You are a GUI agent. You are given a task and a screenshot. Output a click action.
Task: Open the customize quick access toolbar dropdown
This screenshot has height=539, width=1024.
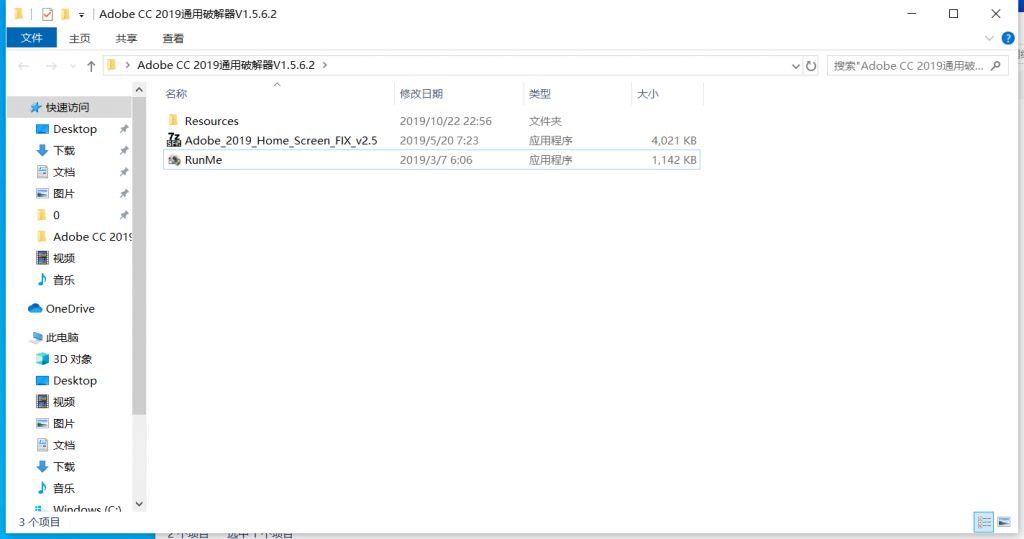point(81,15)
